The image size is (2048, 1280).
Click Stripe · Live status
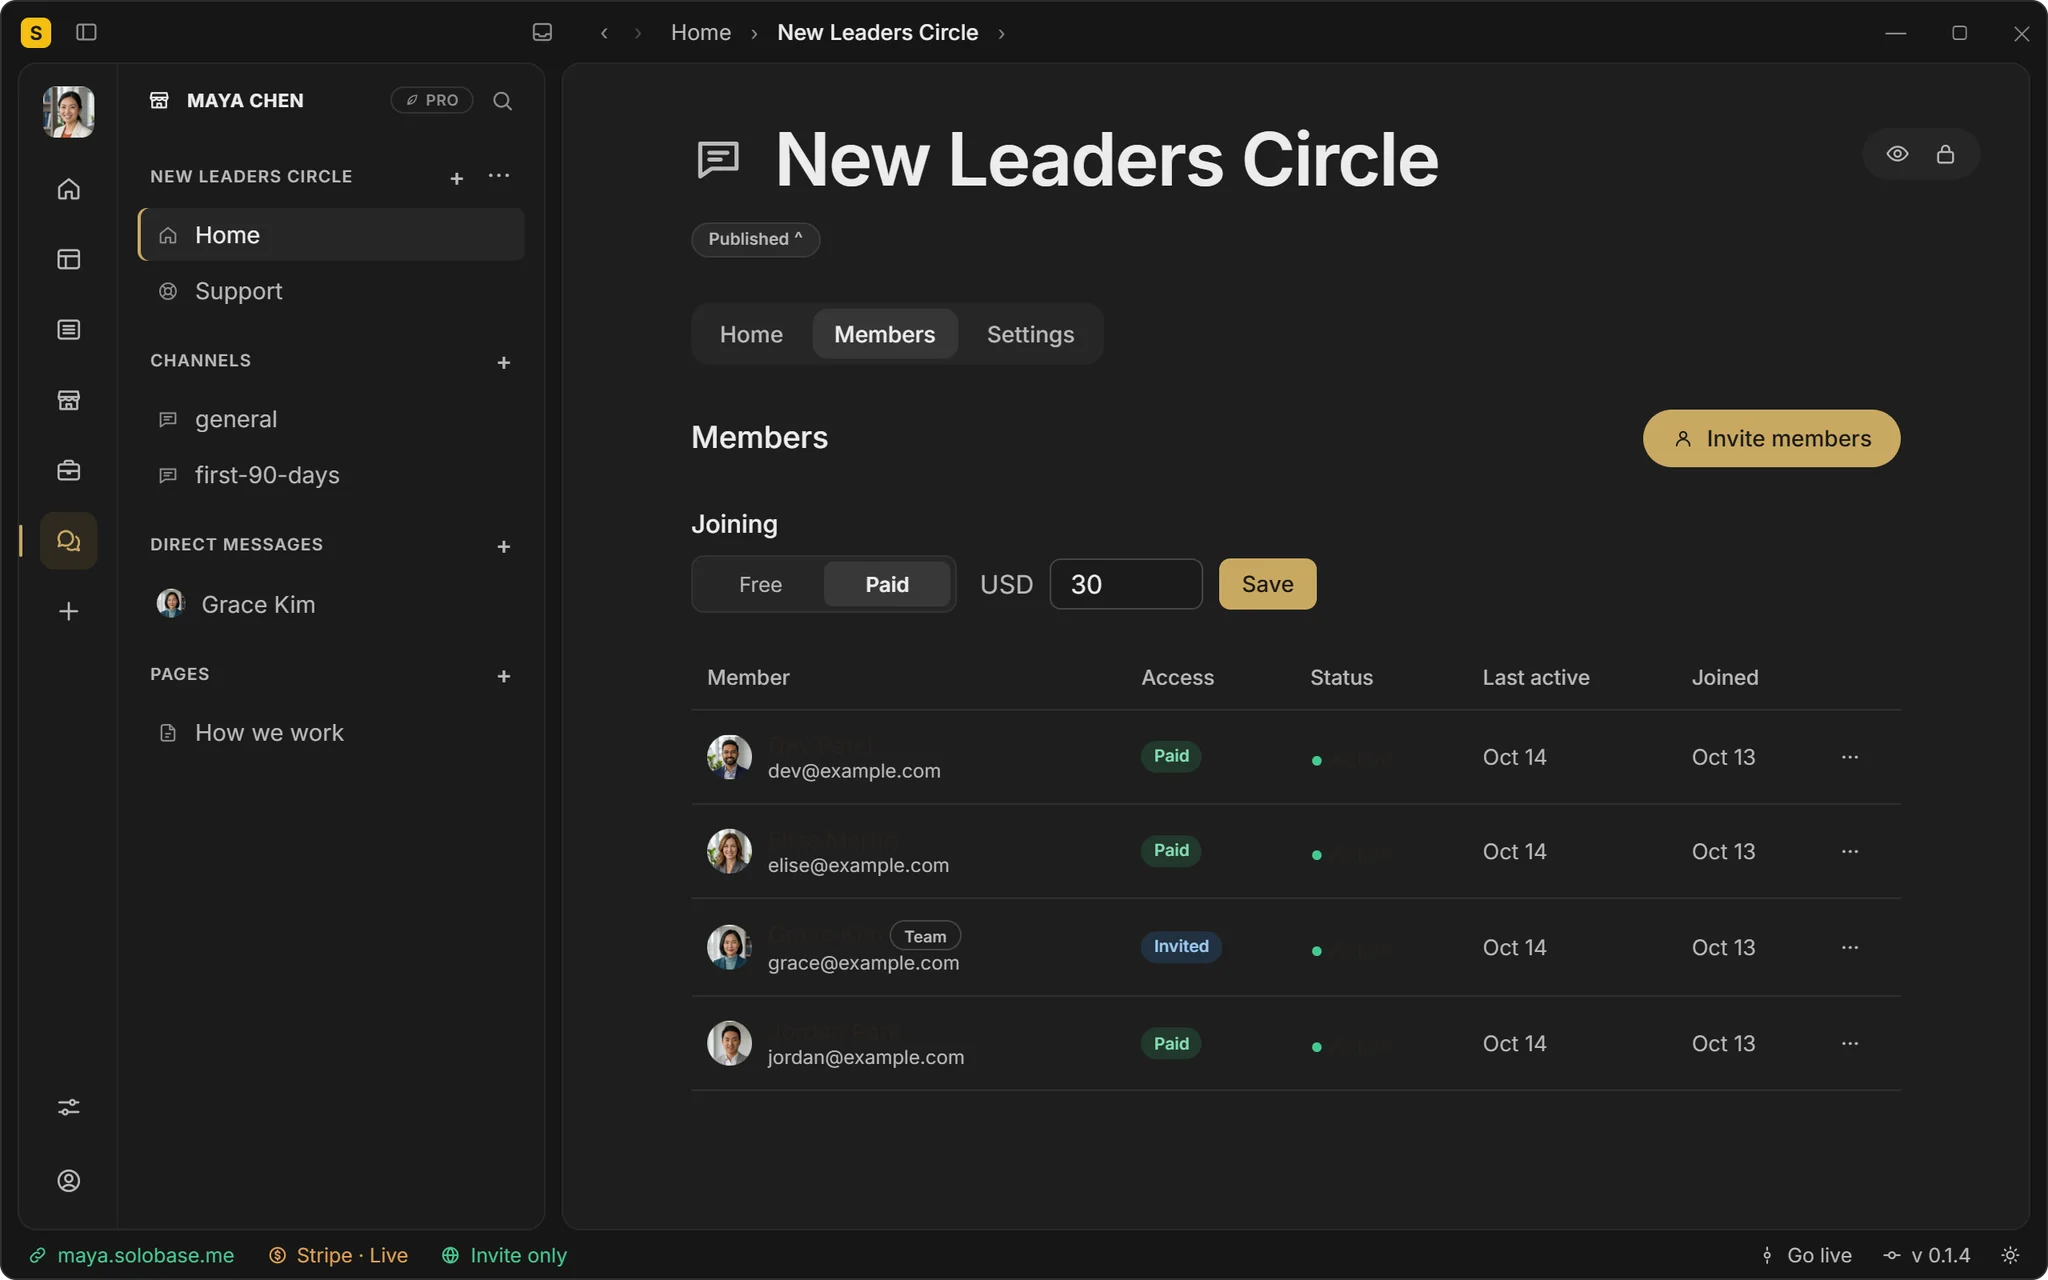(339, 1255)
